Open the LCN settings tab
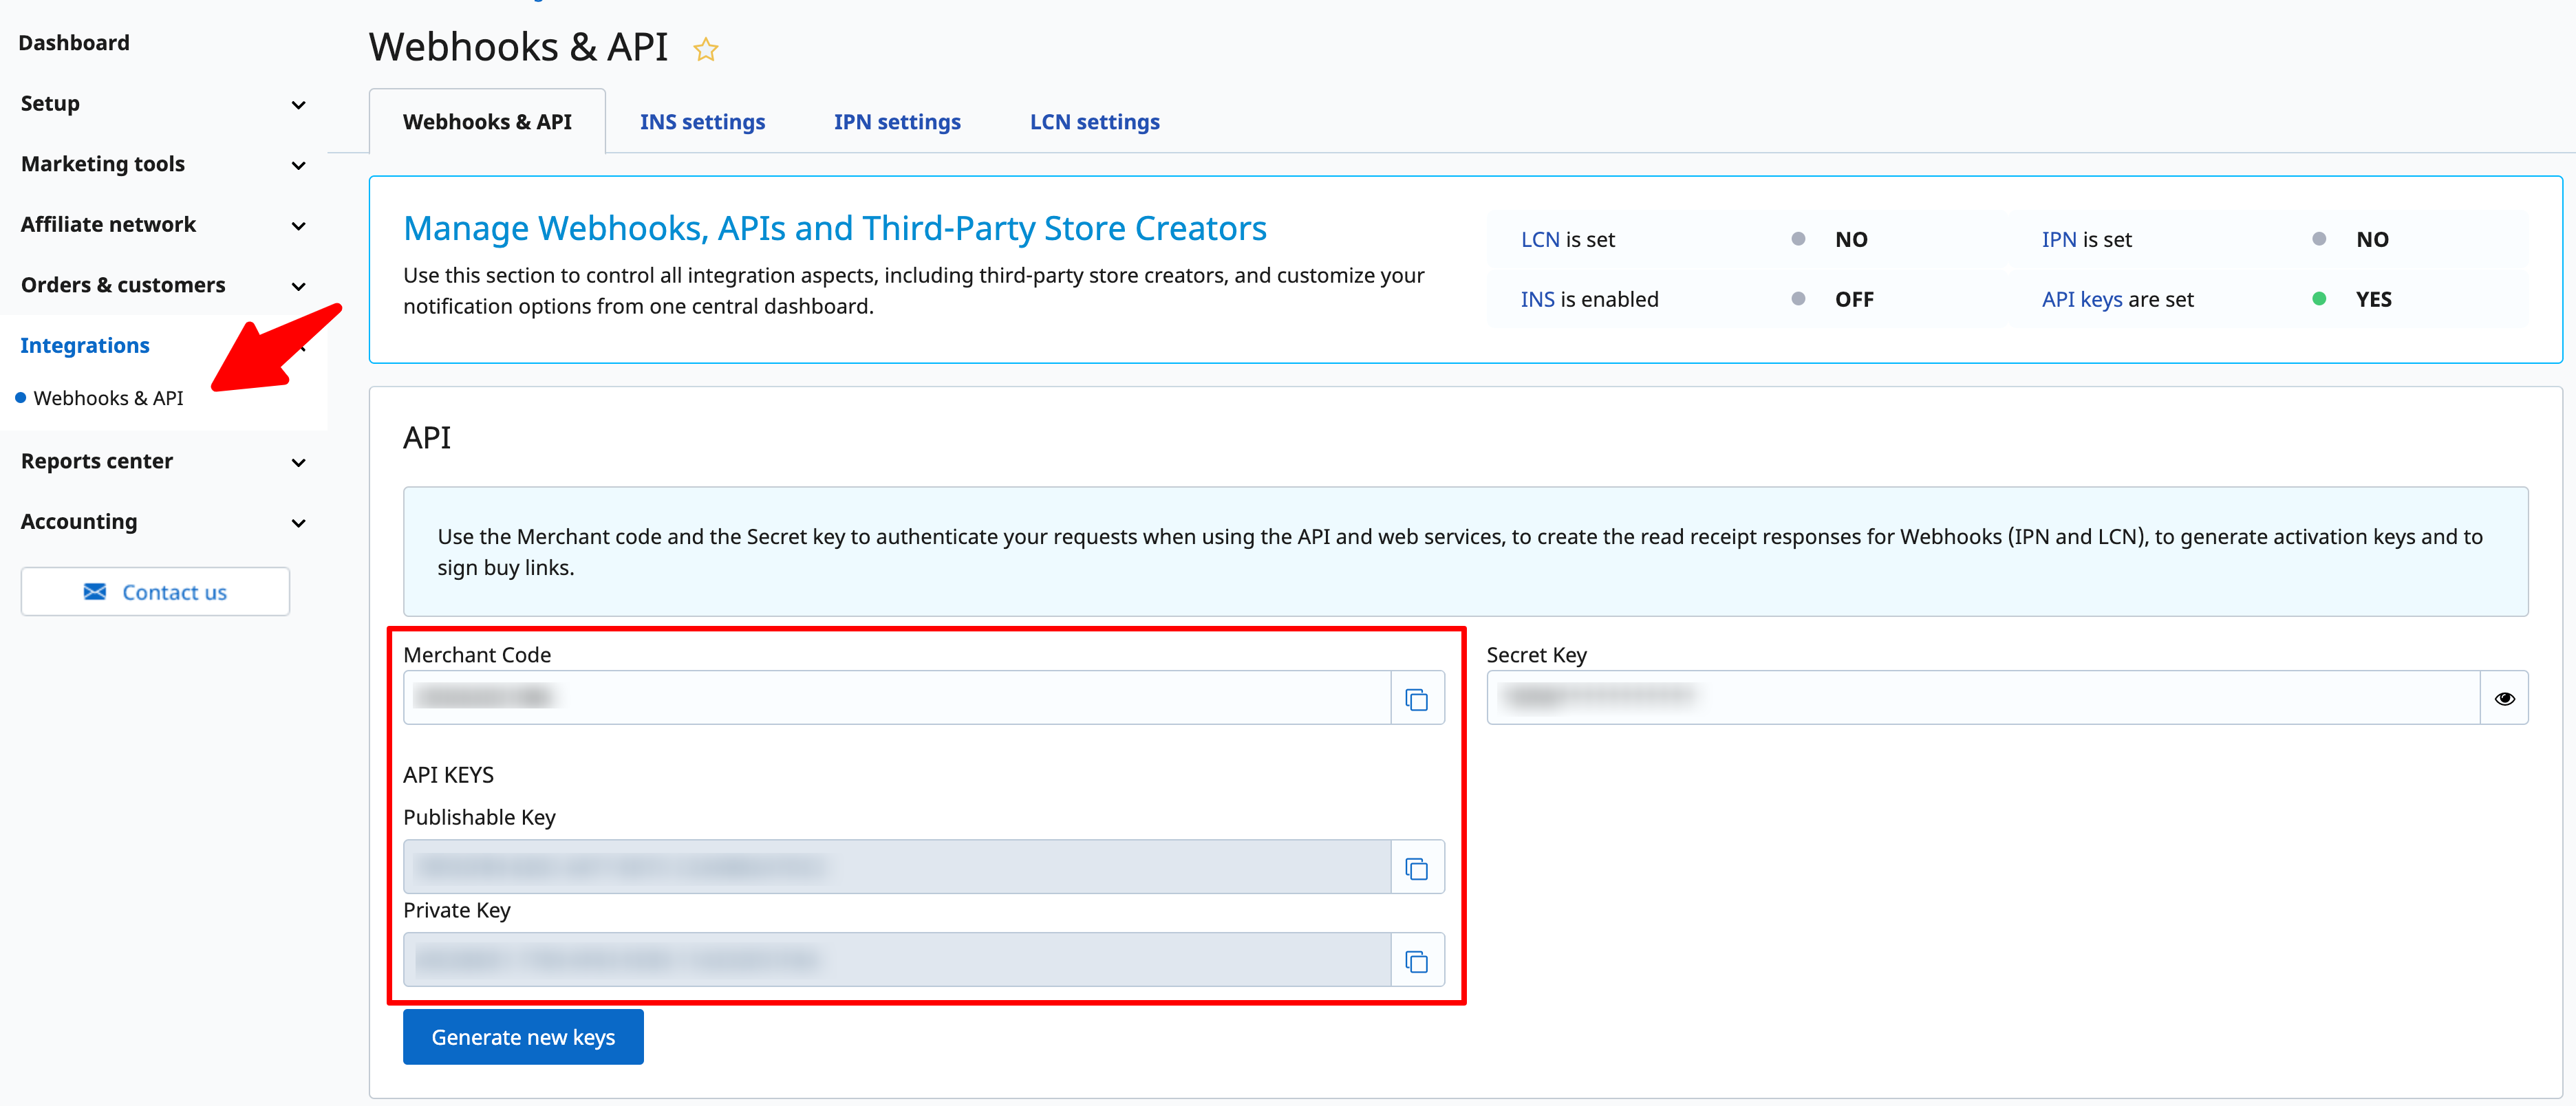The width and height of the screenshot is (2576, 1106). 1094,122
